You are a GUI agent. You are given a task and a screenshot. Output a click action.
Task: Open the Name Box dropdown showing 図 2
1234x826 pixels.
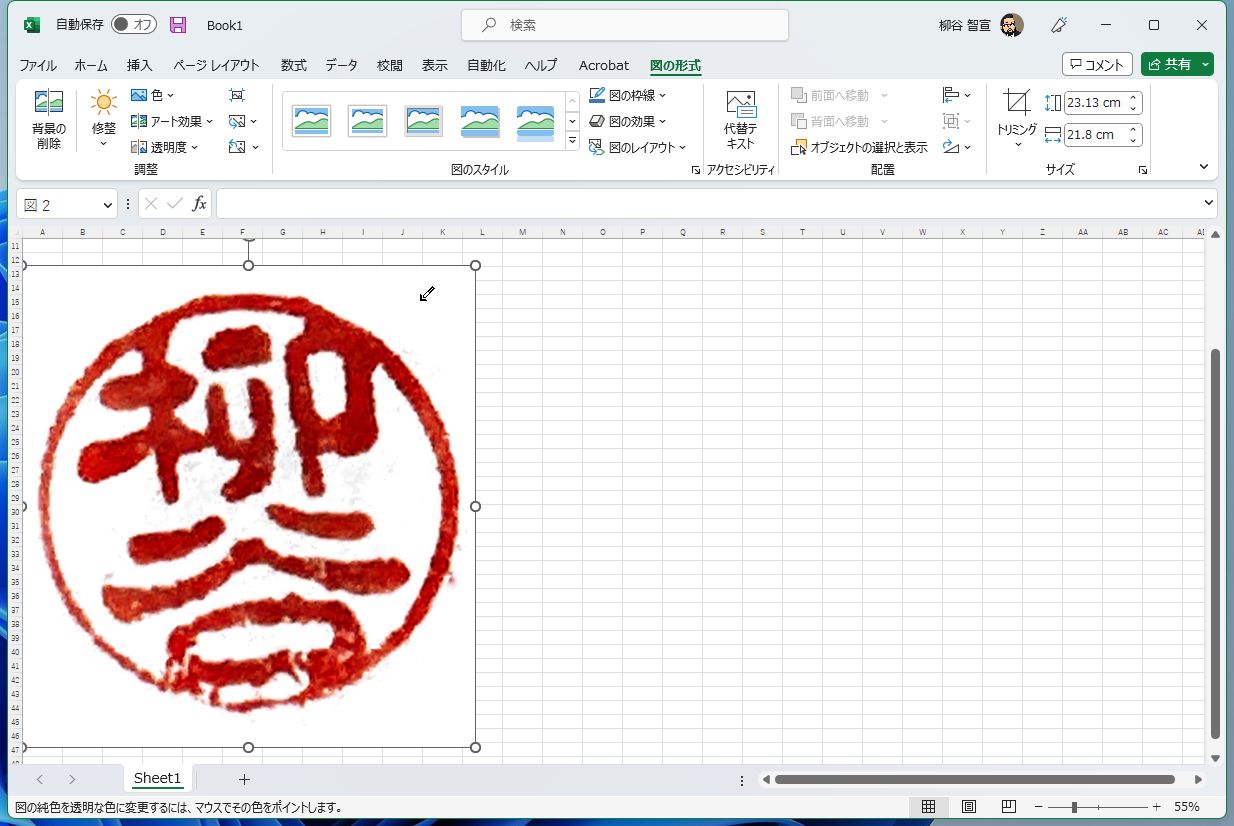click(108, 205)
